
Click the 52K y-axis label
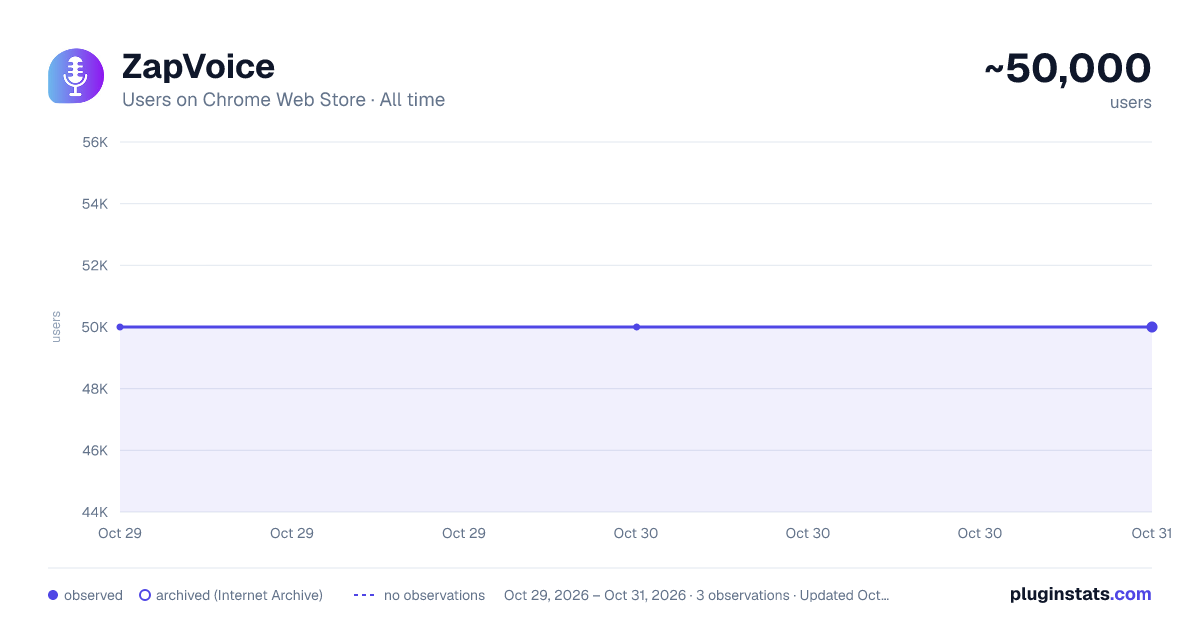[x=95, y=265]
